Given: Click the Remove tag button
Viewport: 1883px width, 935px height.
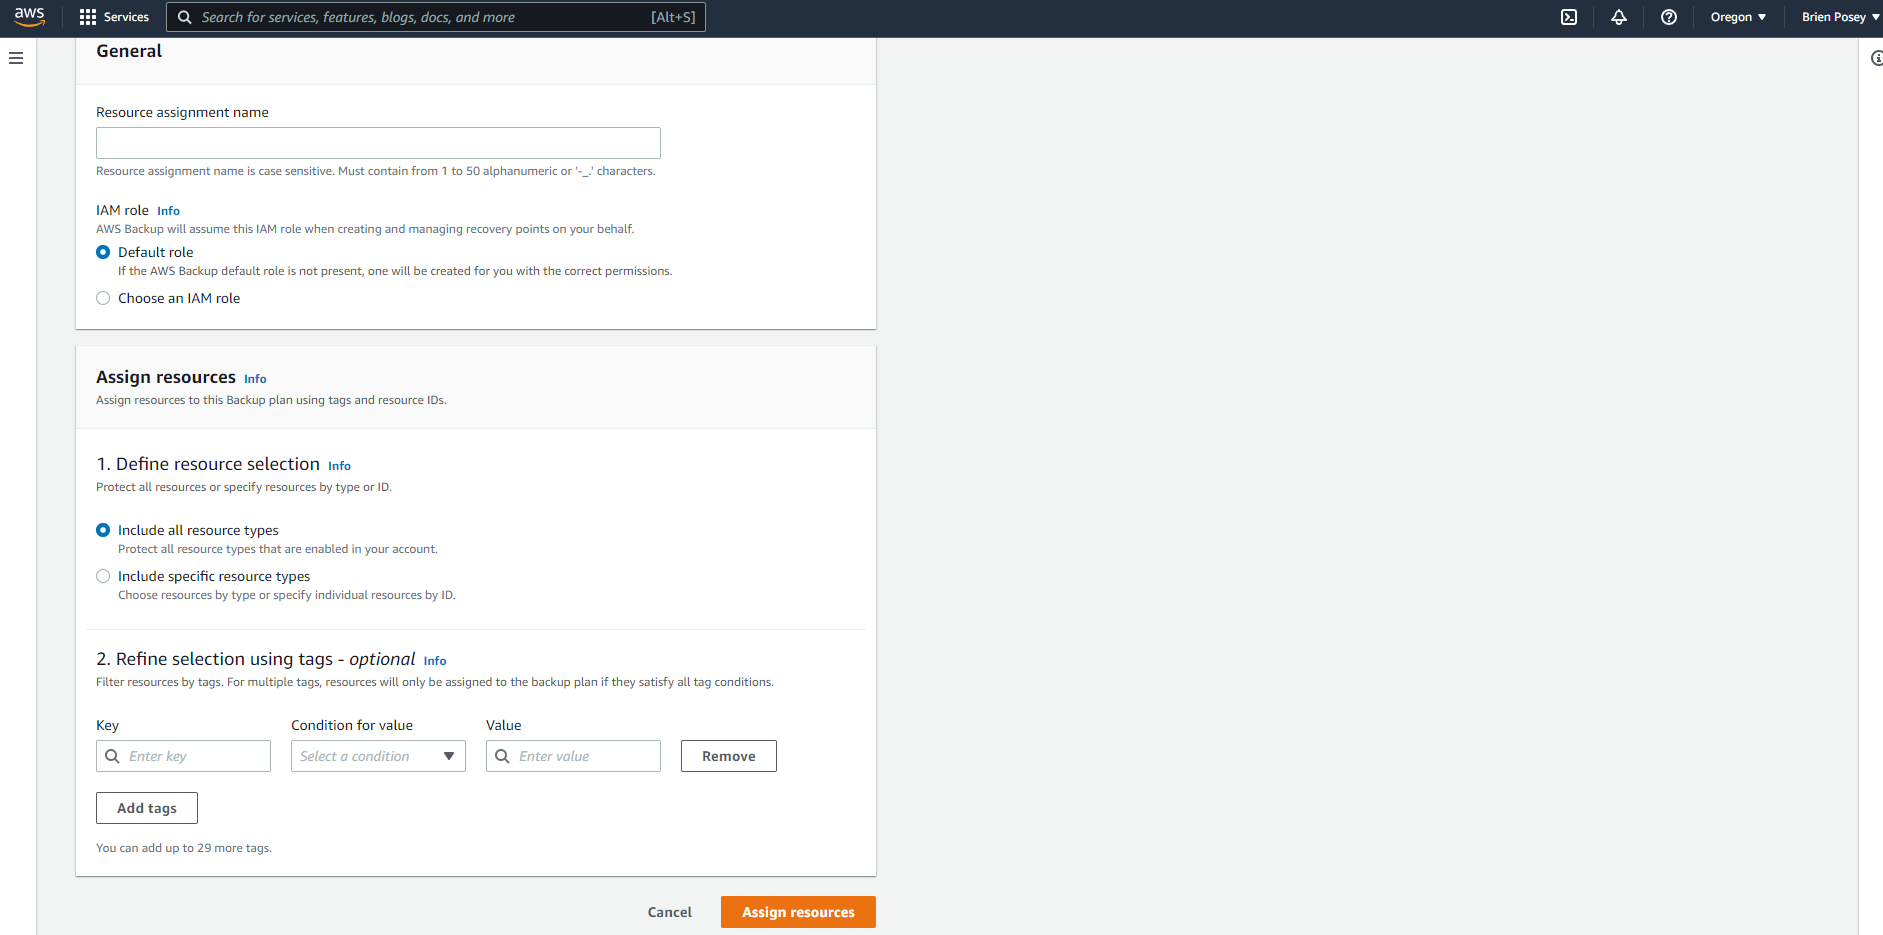Looking at the screenshot, I should click(x=729, y=756).
